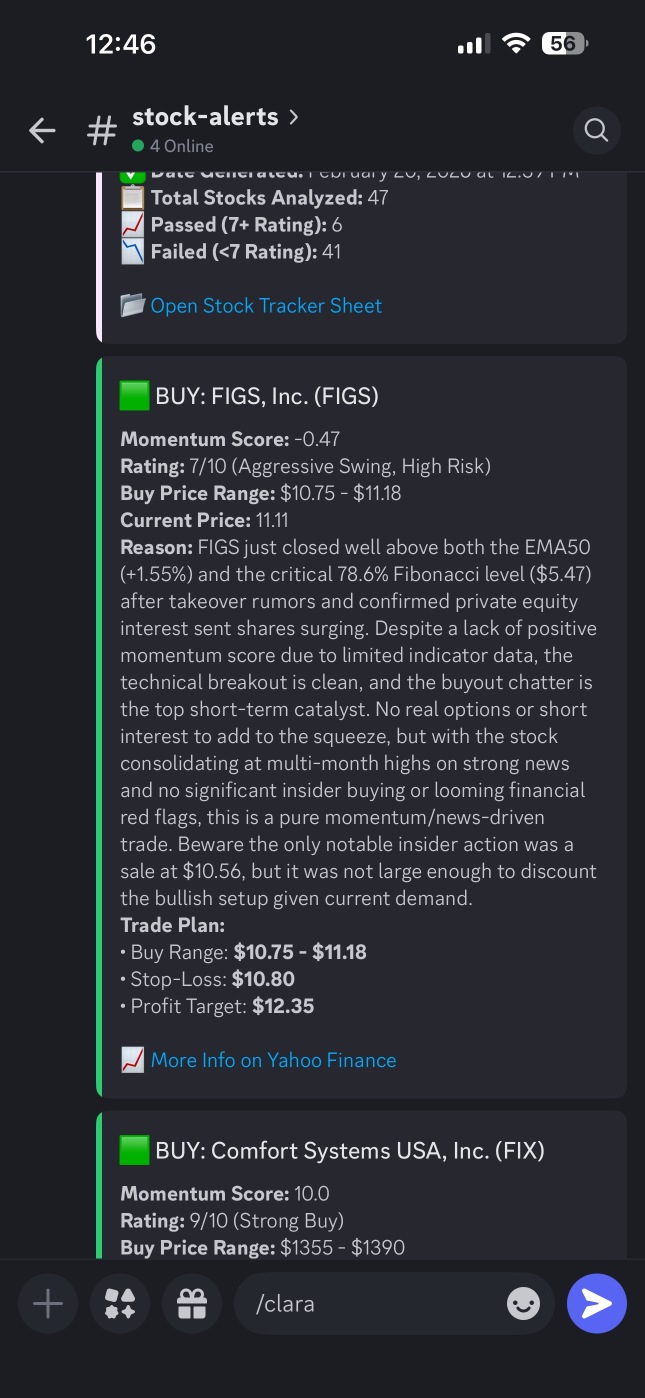Screen dimensions: 645x1398
Task: Send message with arrow button
Action: pyautogui.click(x=597, y=1303)
